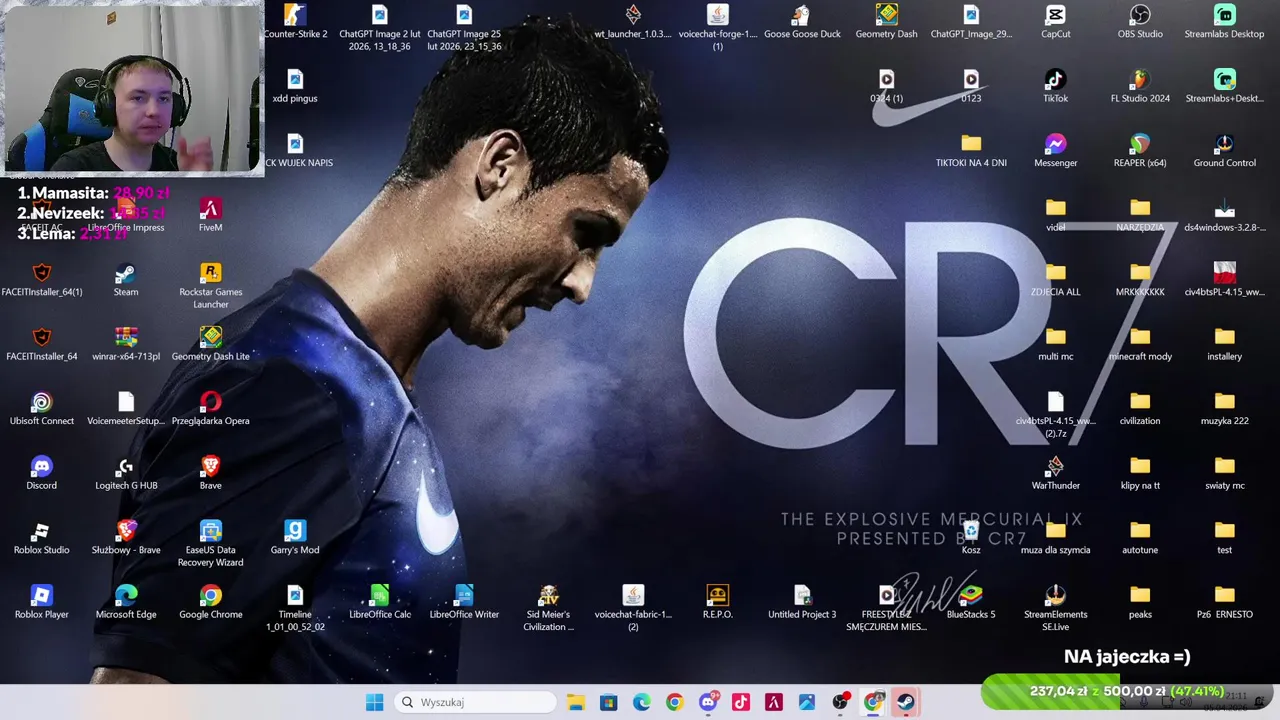The width and height of the screenshot is (1280, 720).
Task: Open the LibreOffice Writer shortcut
Action: (x=464, y=602)
